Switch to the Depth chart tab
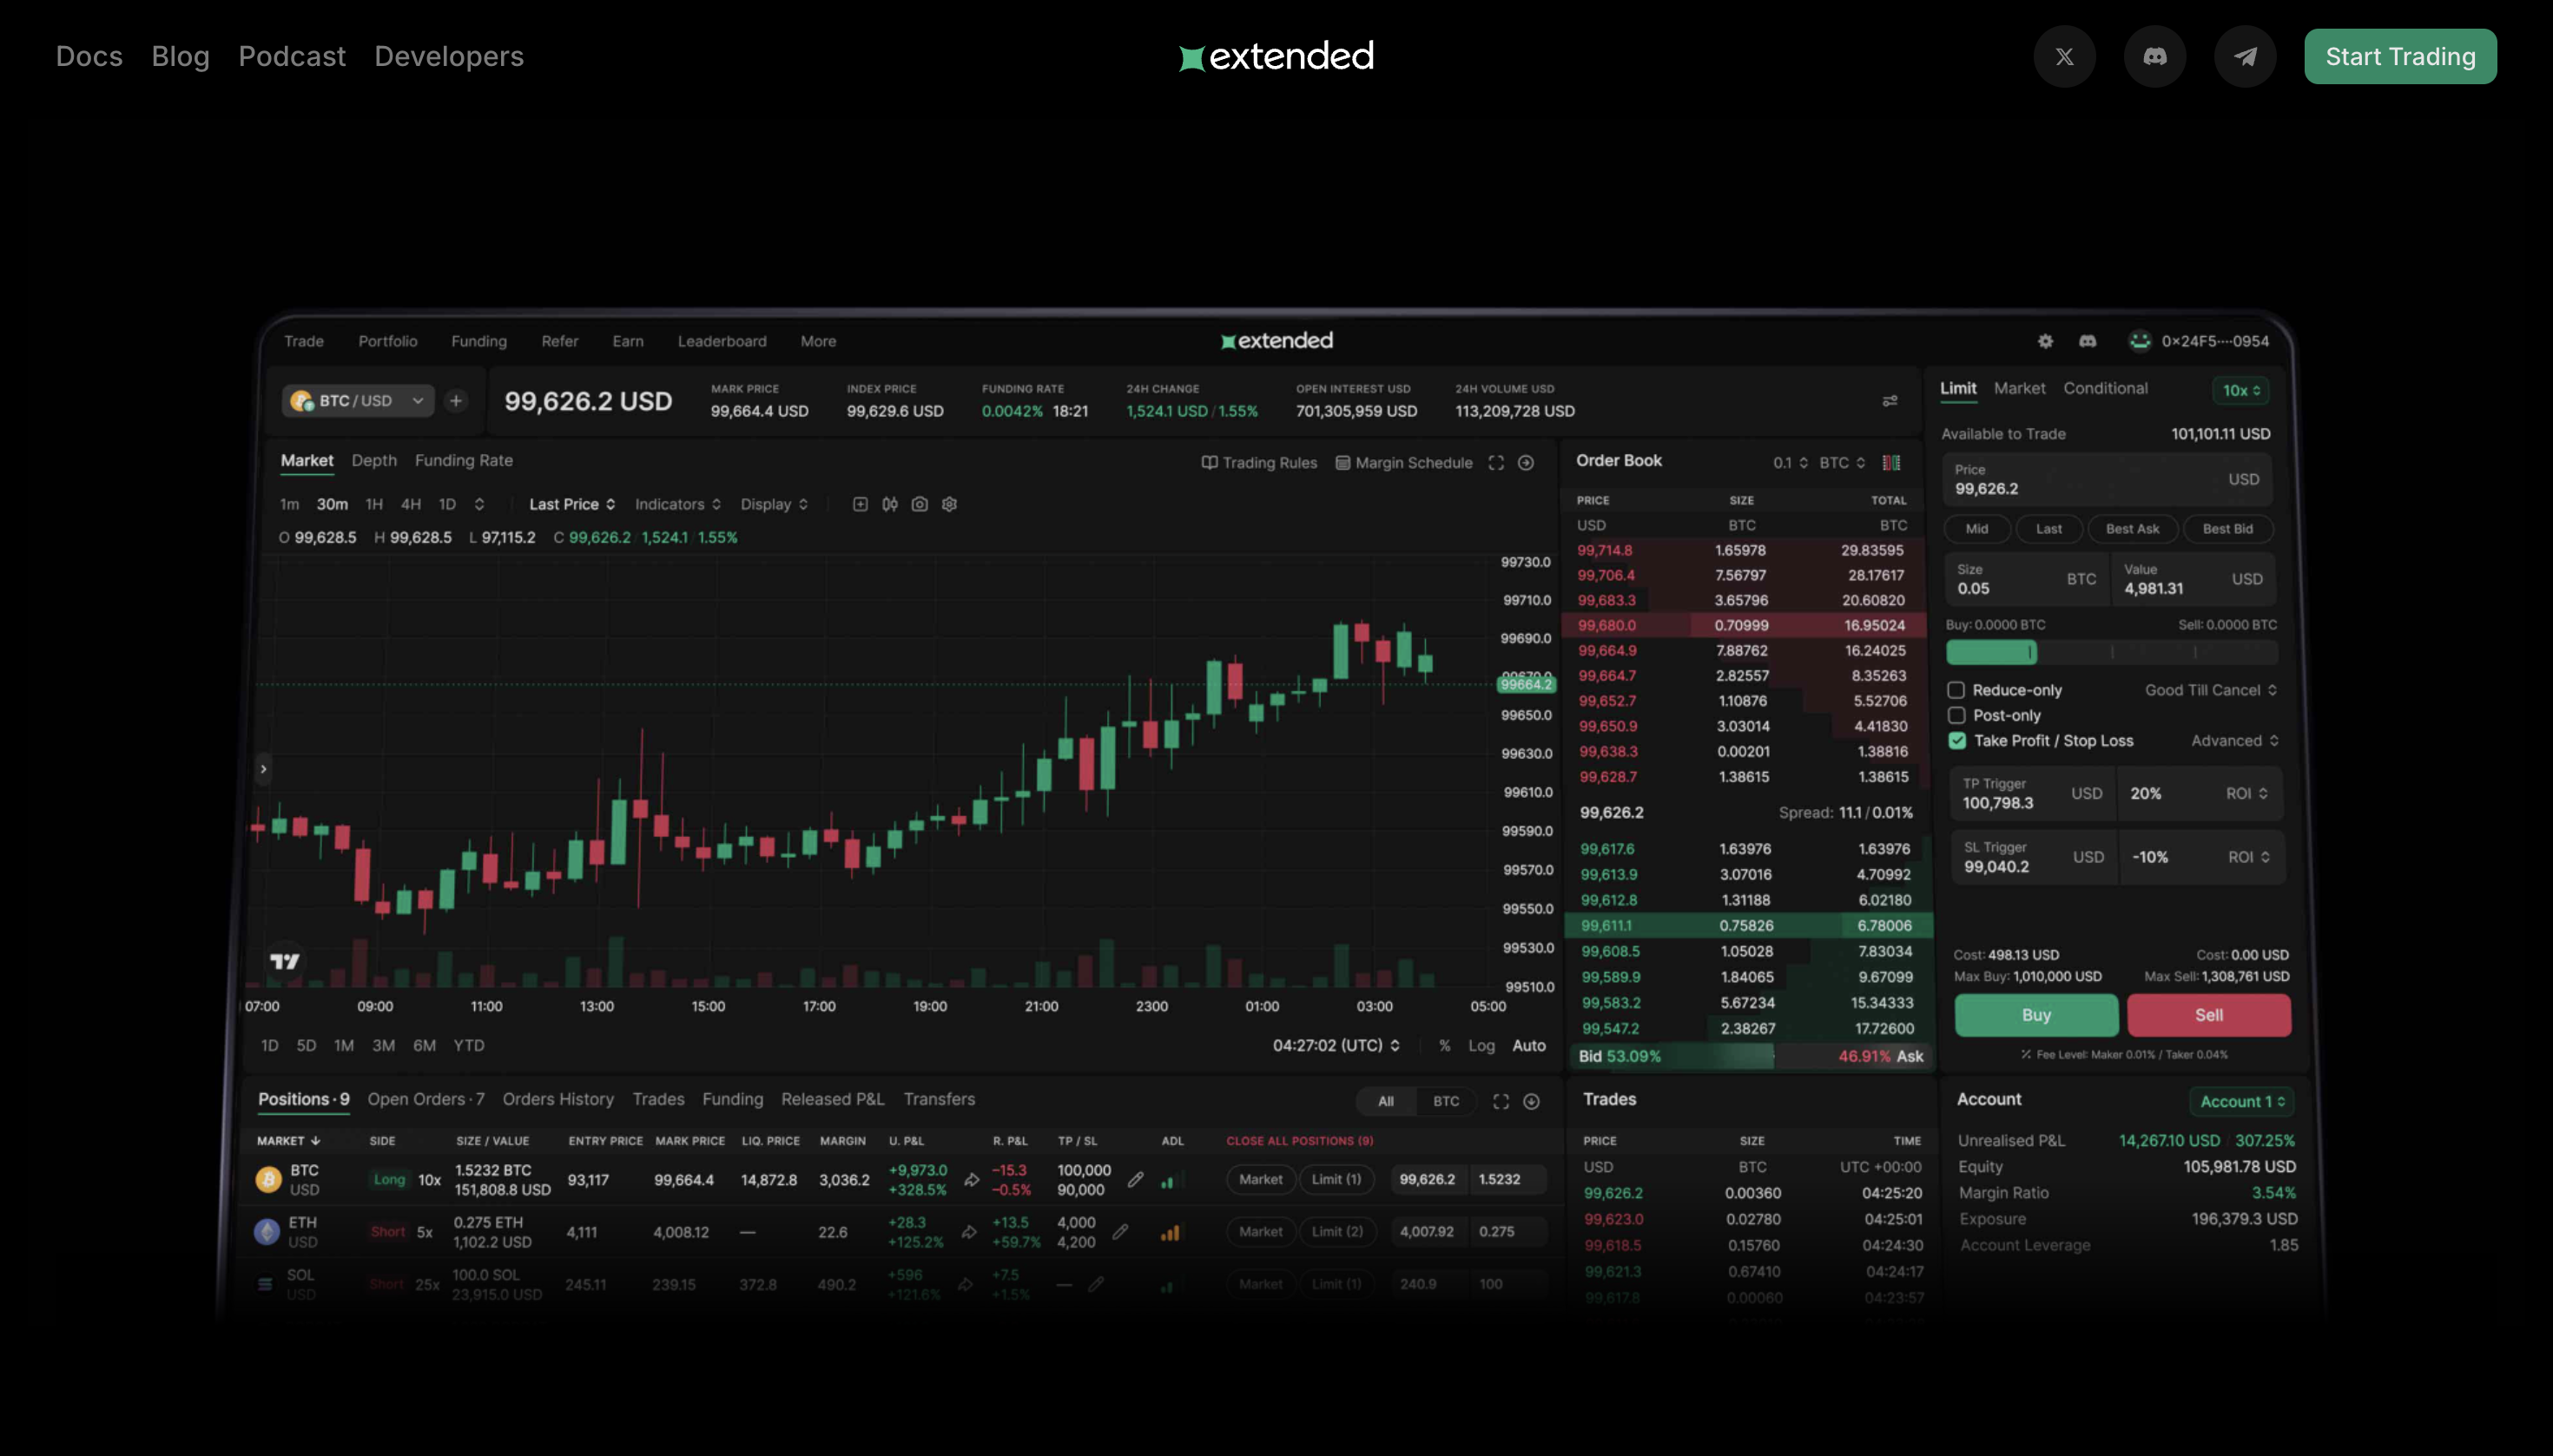The height and width of the screenshot is (1456, 2553). click(374, 460)
